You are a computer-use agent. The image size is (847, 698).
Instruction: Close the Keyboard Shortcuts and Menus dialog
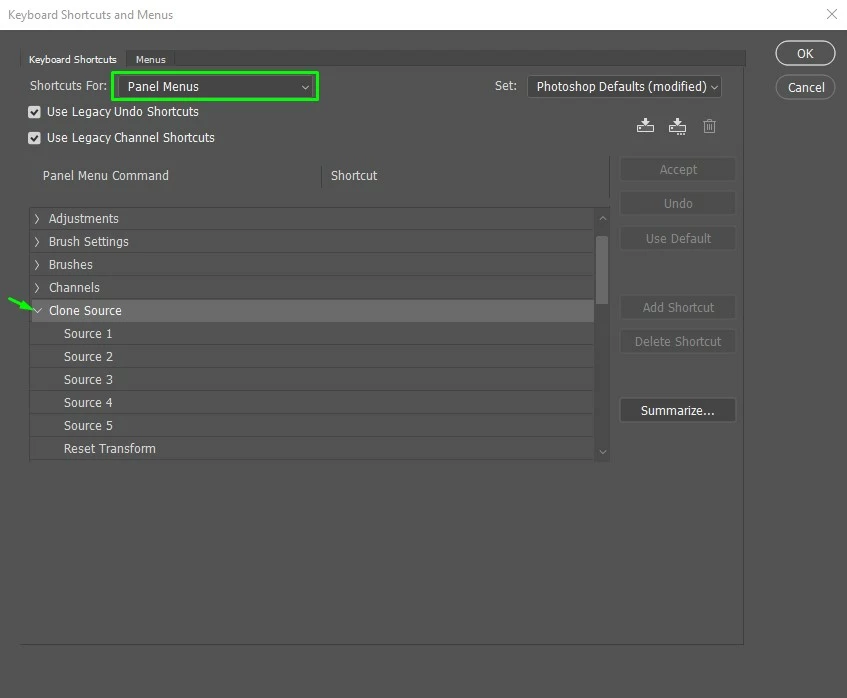(831, 14)
